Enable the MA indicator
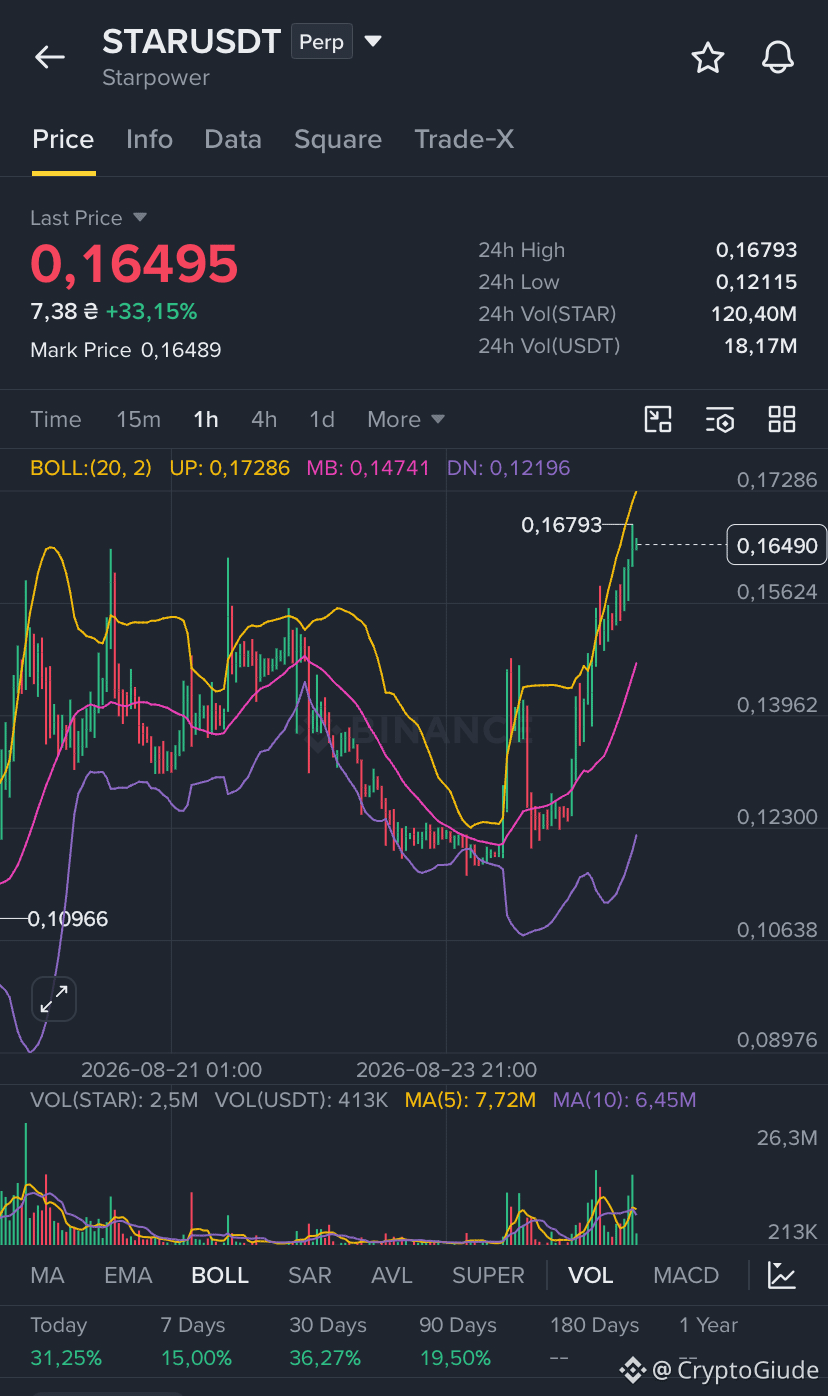This screenshot has height=1396, width=828. pos(47,1275)
